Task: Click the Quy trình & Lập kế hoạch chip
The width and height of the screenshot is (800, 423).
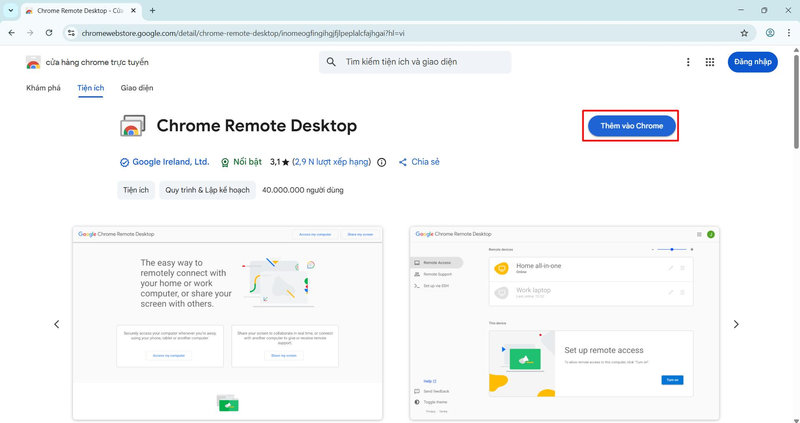Action: click(207, 190)
